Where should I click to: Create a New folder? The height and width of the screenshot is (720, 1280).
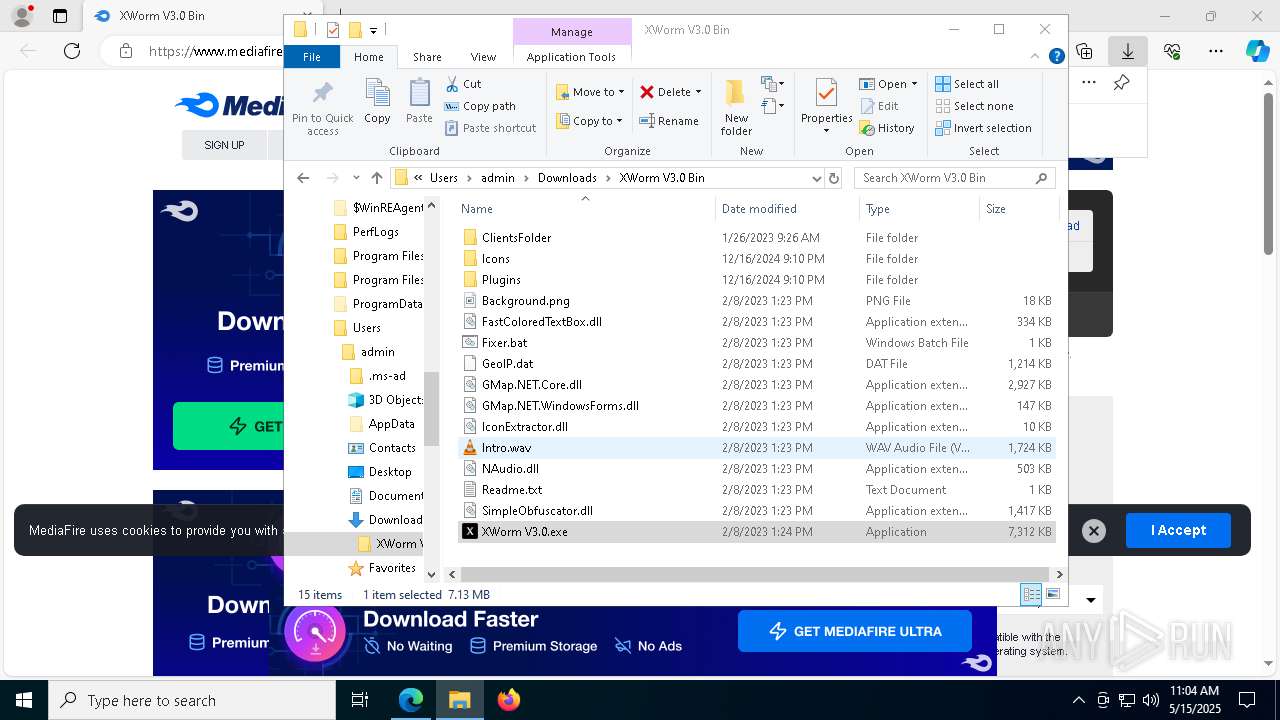tap(736, 107)
